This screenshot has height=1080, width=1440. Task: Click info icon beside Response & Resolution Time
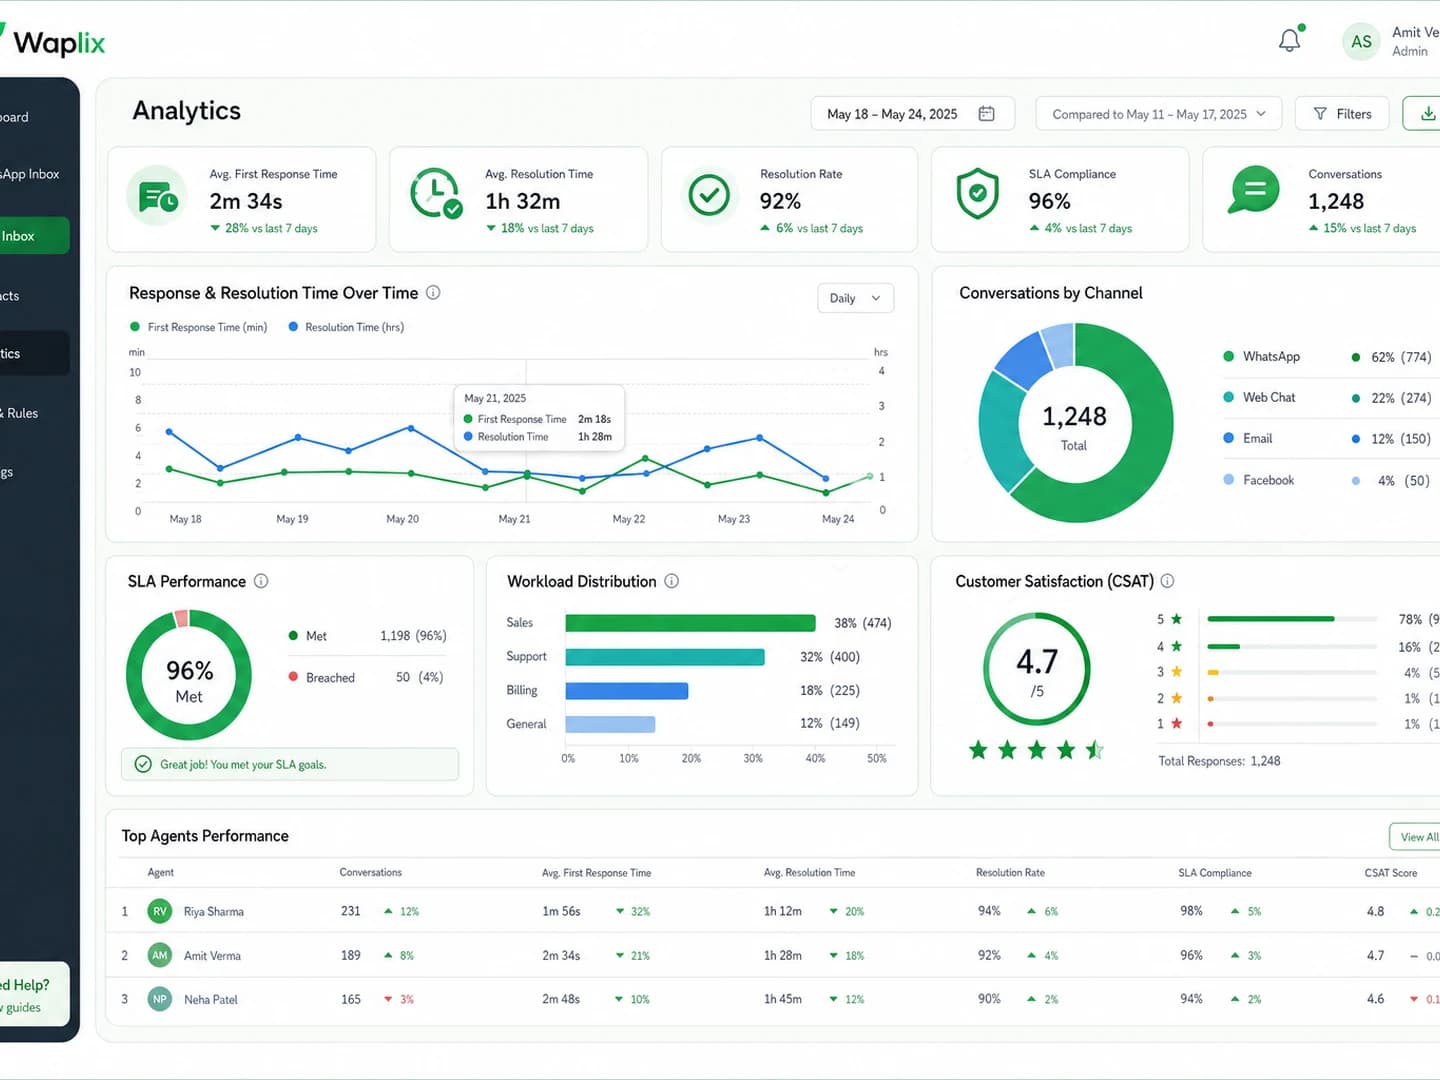(x=433, y=293)
